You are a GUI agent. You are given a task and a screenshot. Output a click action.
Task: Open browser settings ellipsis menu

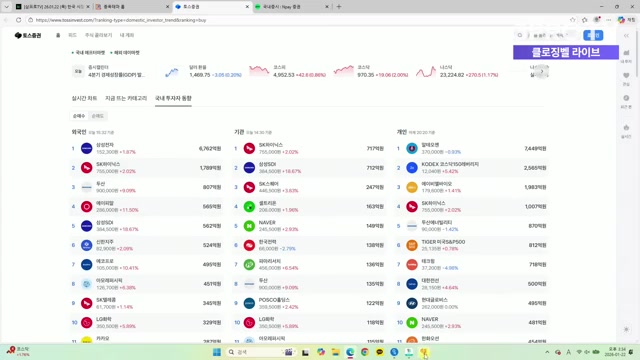click(x=609, y=20)
